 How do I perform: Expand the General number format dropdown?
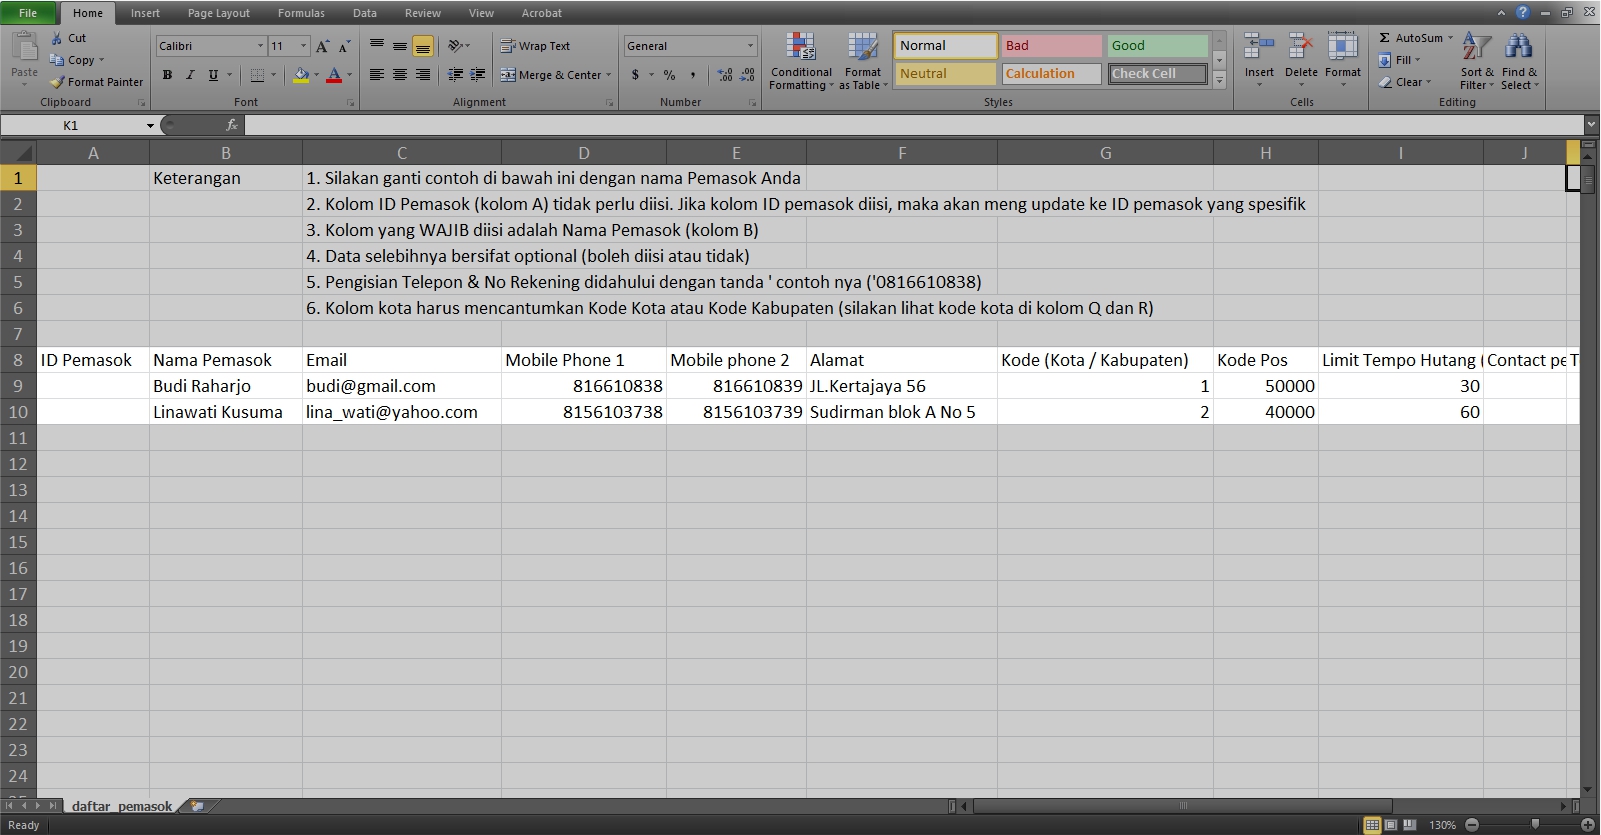click(x=750, y=46)
